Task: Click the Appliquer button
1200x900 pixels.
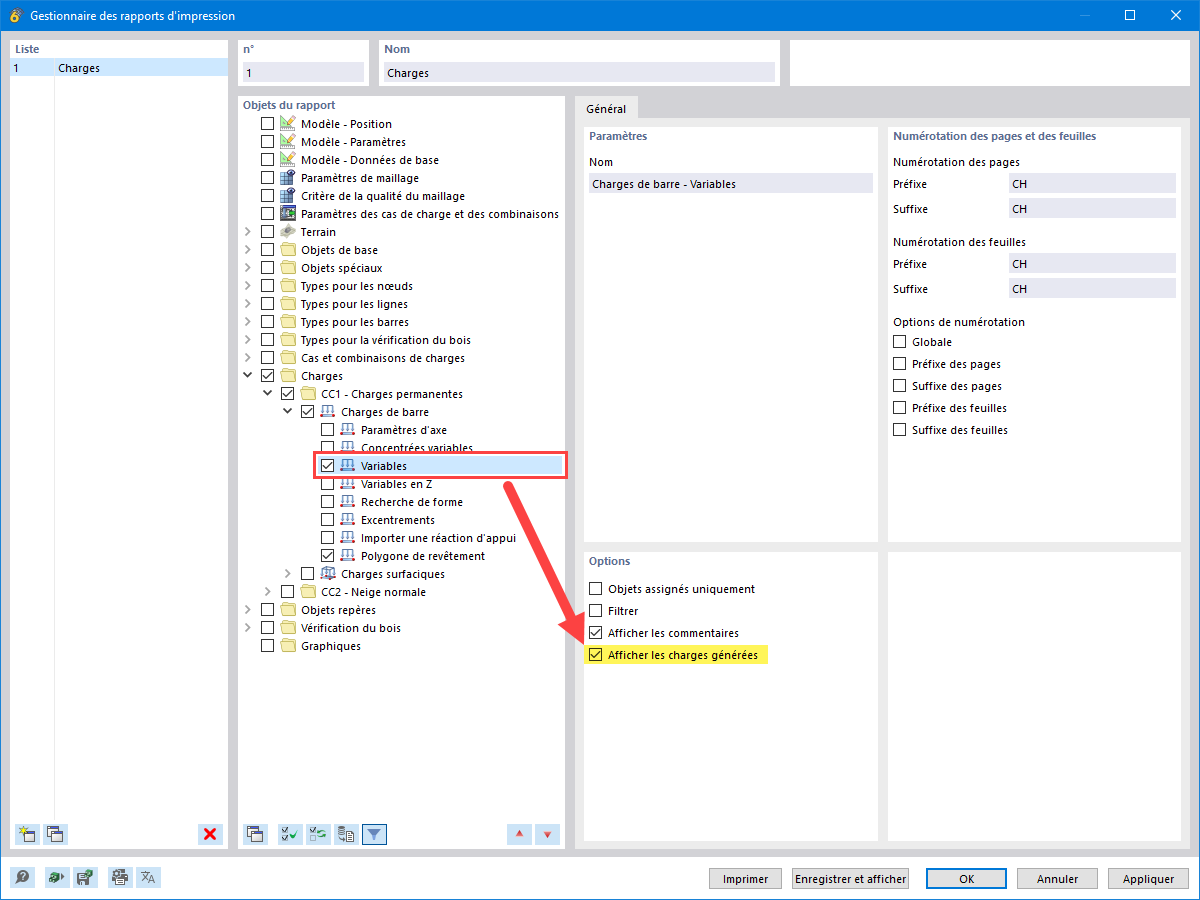Action: tap(1148, 879)
